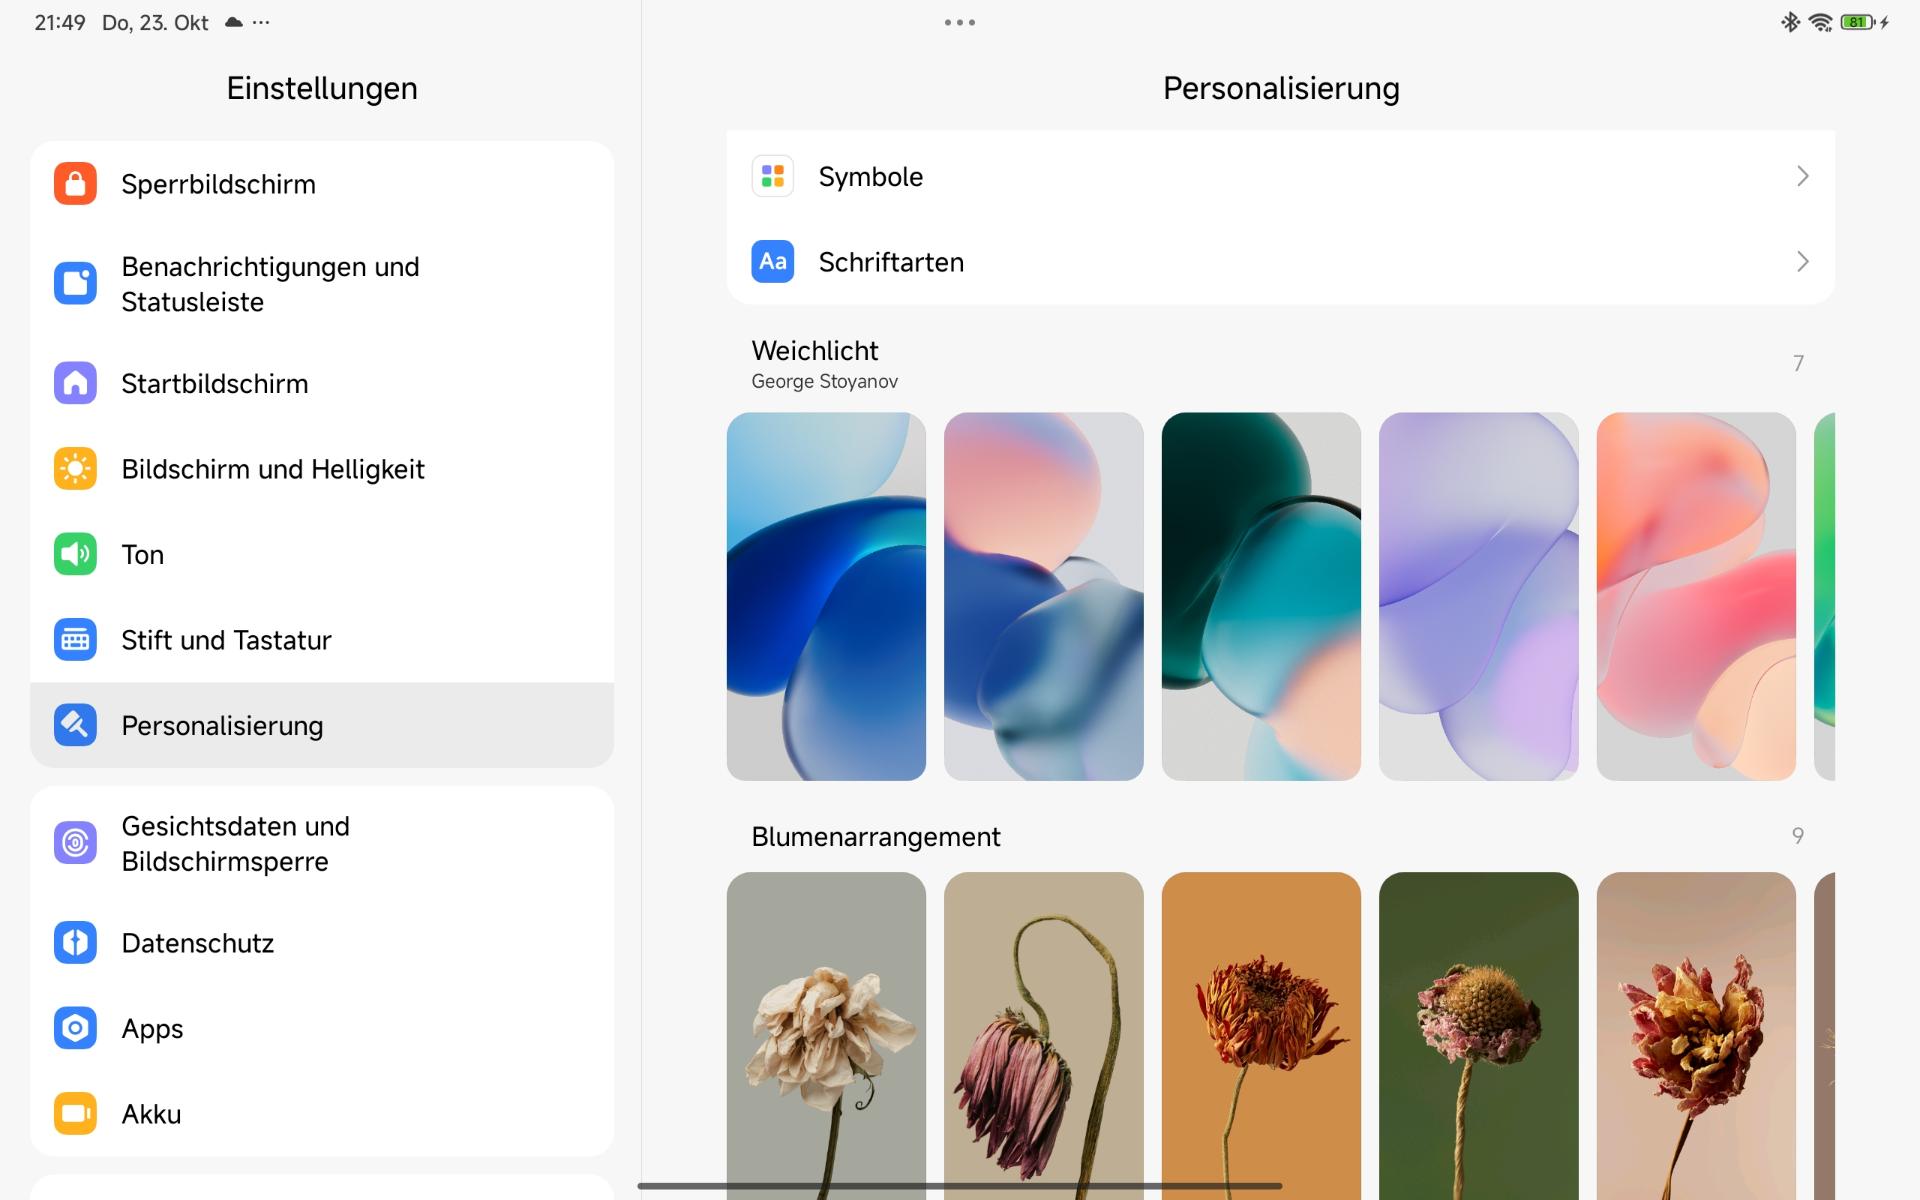Tap the Stift und Tastatur keyboard icon

pyautogui.click(x=75, y=640)
